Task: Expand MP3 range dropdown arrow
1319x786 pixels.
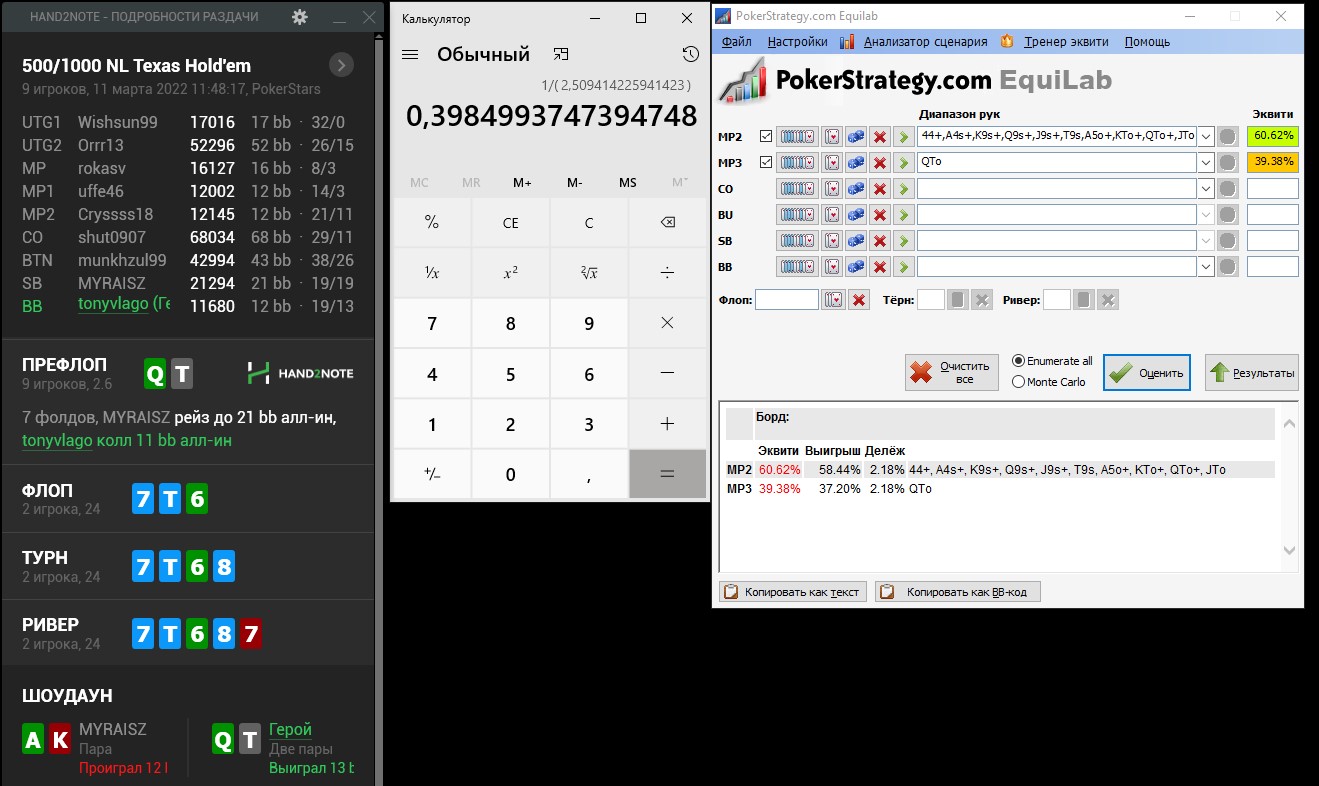Action: pos(1205,162)
